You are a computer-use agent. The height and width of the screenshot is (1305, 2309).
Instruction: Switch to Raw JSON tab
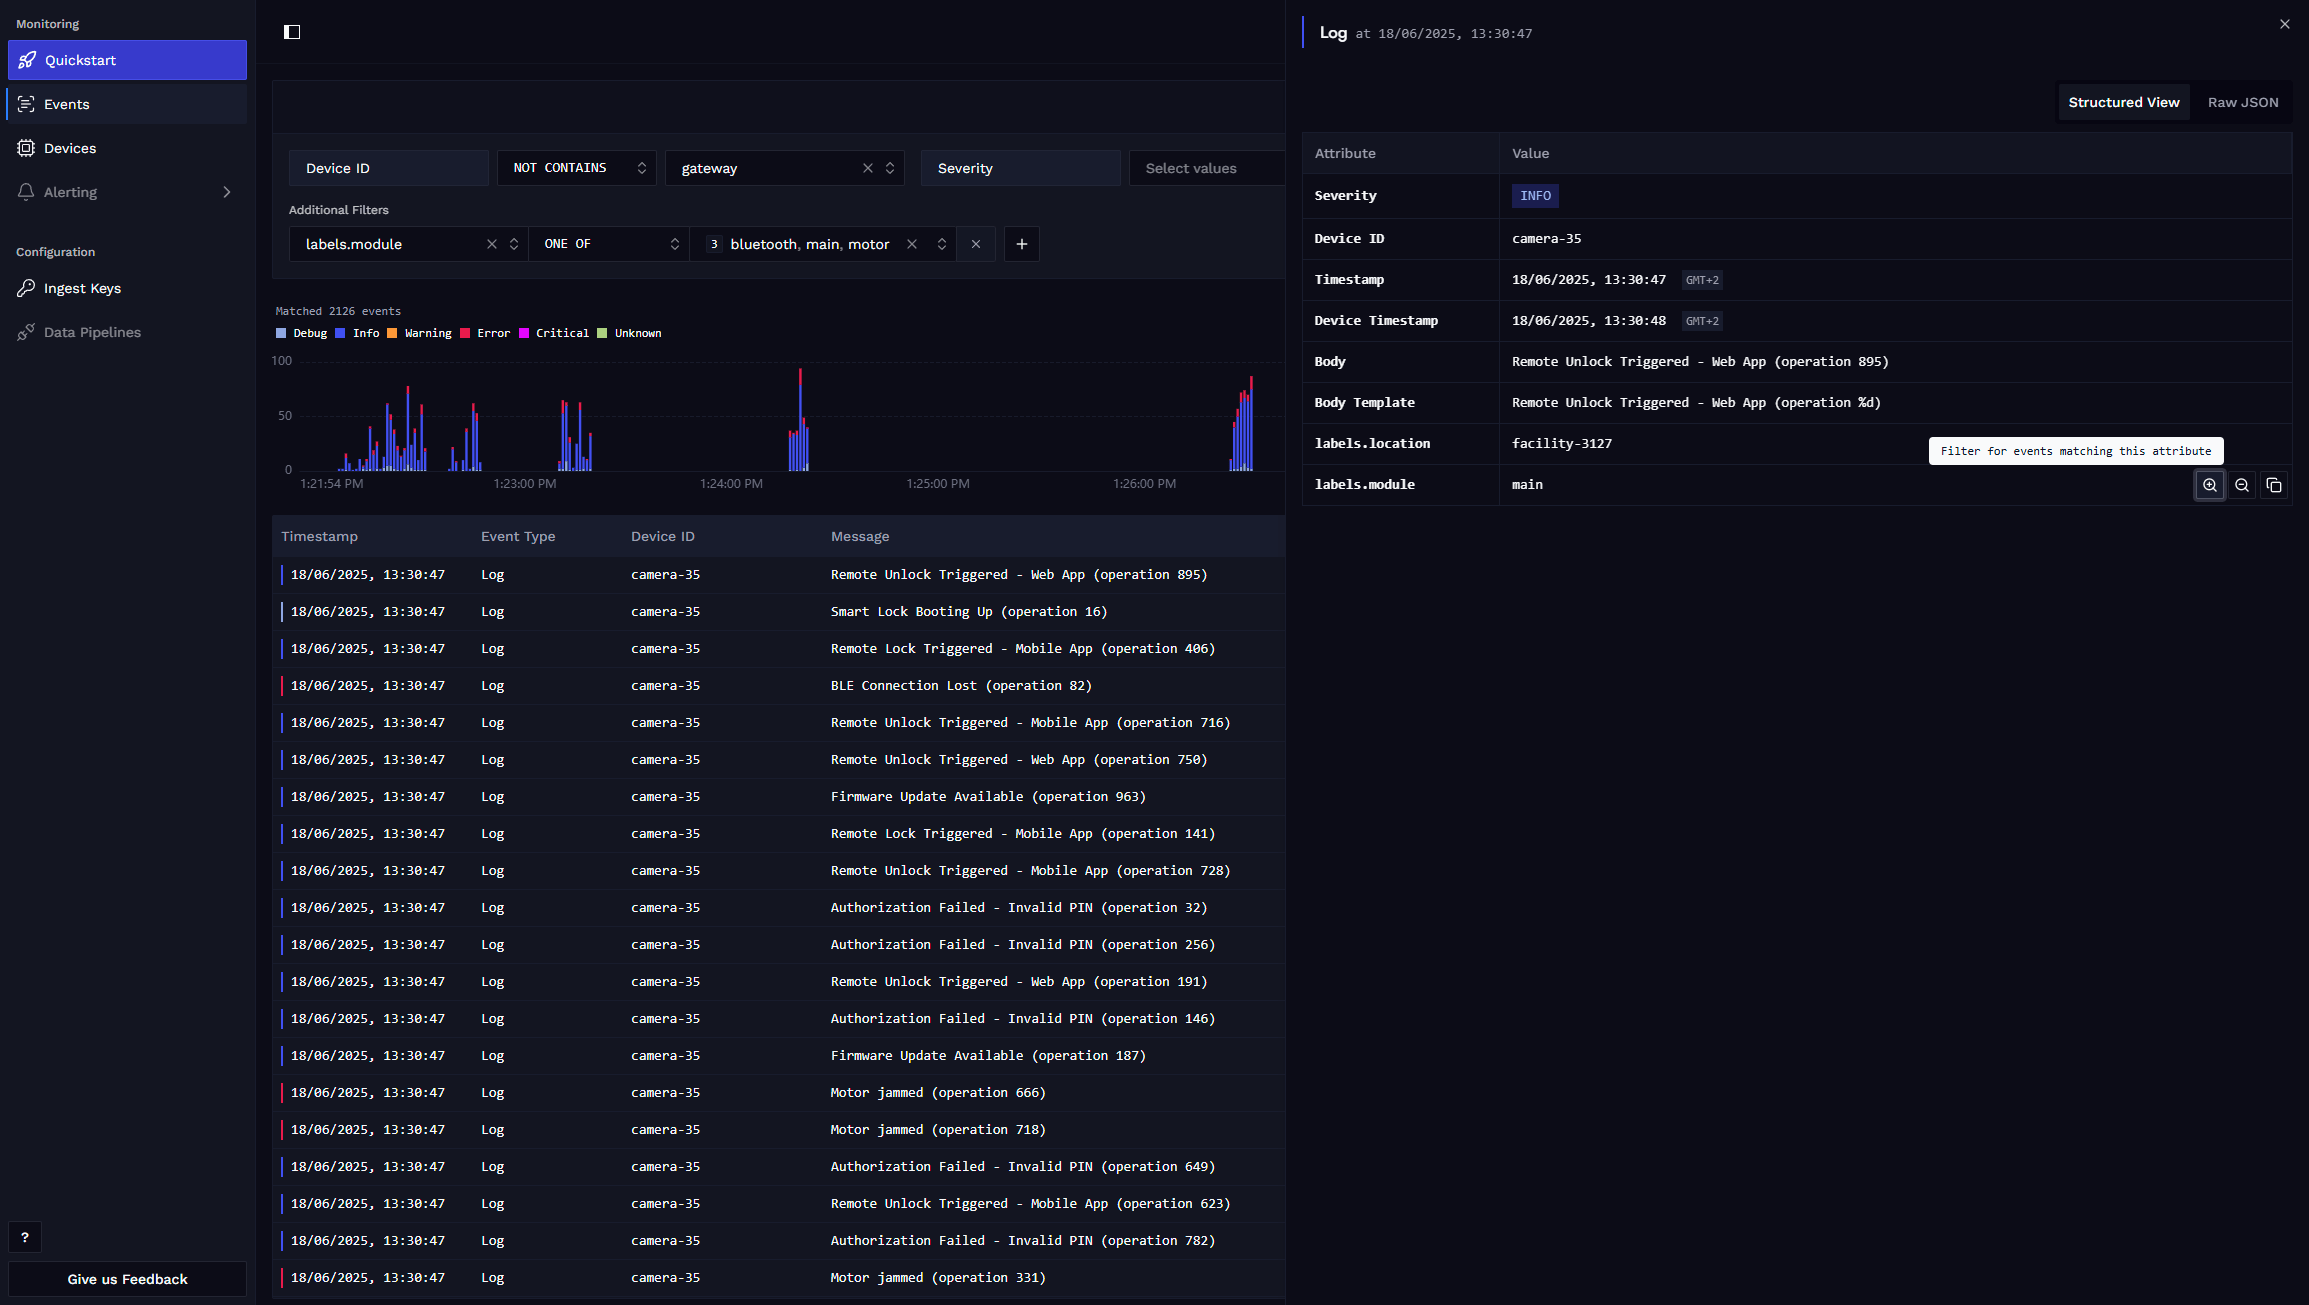click(x=2243, y=102)
